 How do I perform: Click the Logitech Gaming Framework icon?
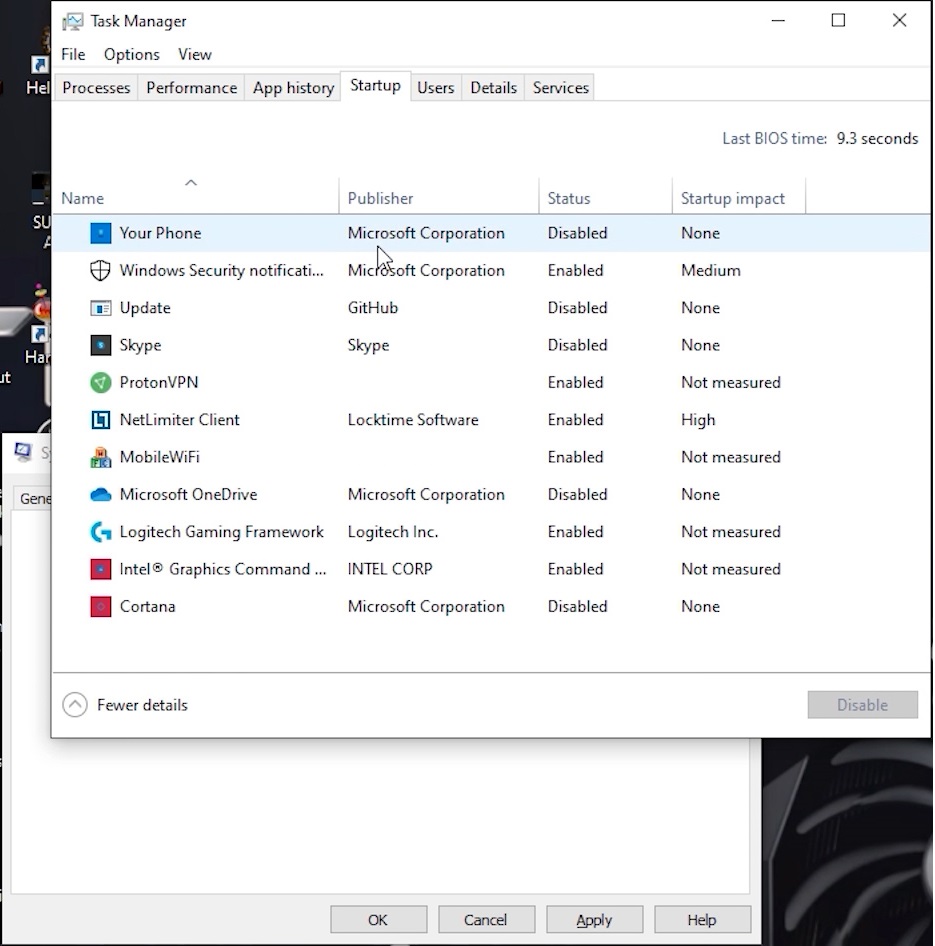point(100,532)
